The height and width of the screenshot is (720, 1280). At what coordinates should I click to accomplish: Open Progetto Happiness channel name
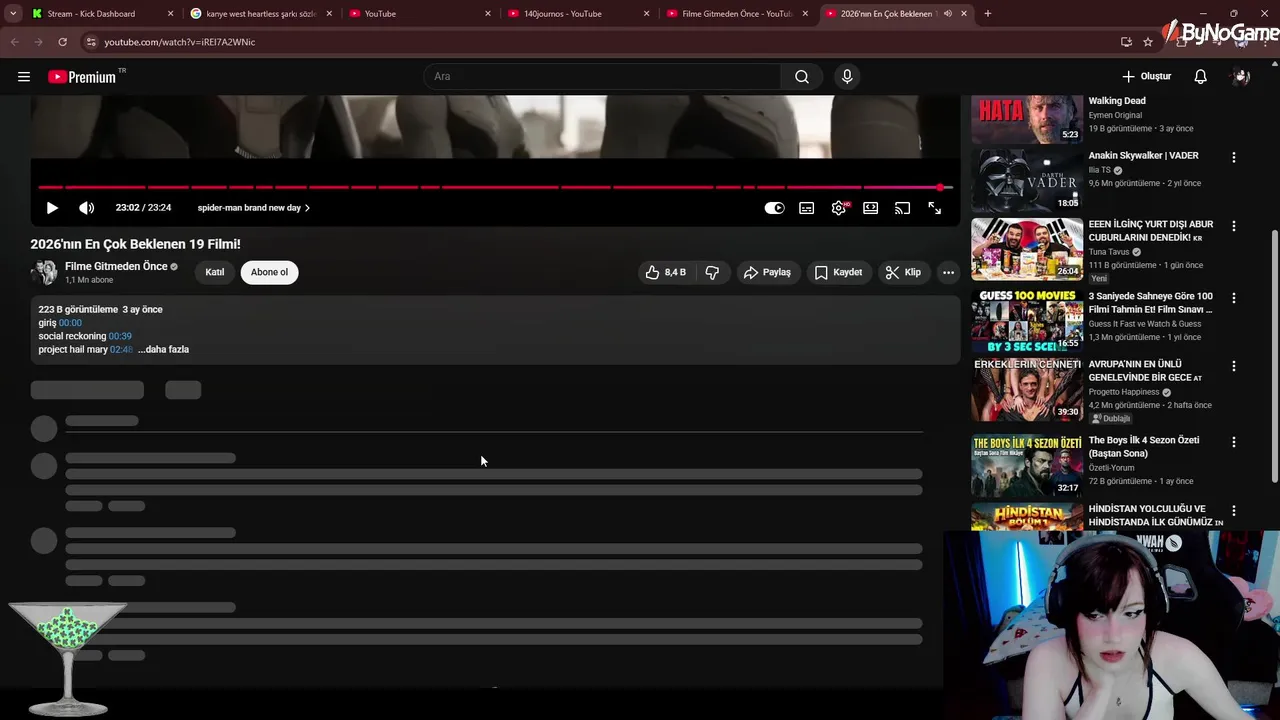1124,392
